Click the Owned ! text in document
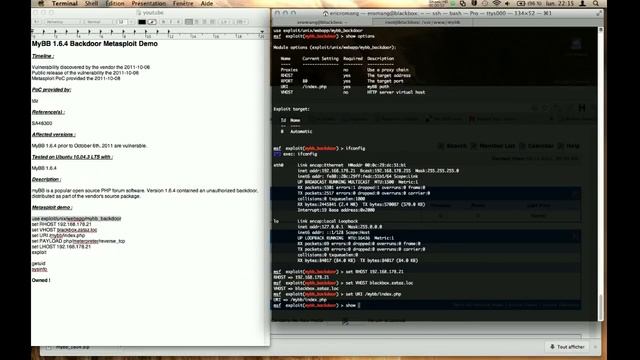This screenshot has height=360, width=640. pos(41,280)
